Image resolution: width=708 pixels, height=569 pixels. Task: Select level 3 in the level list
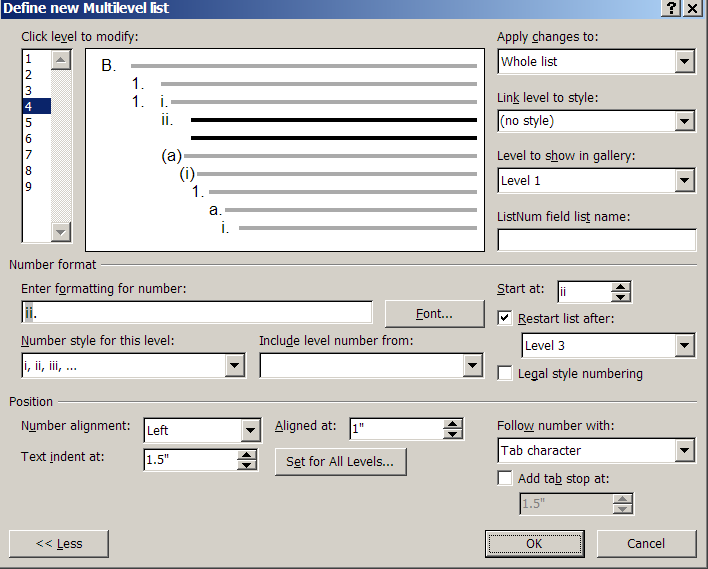pos(37,90)
